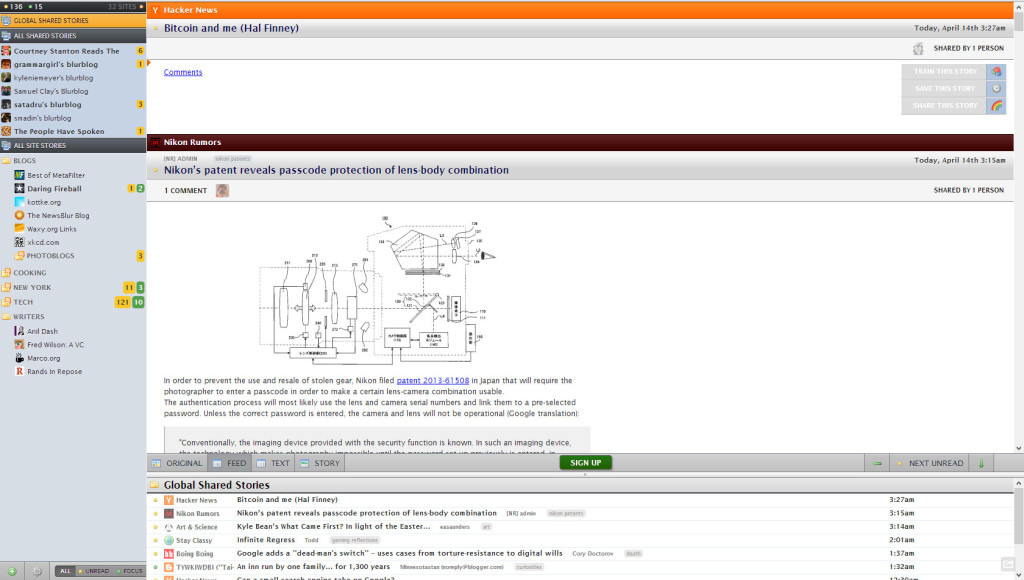Viewport: 1024px width, 580px height.
Task: Click the kottke.org favicon
Action: [19, 202]
